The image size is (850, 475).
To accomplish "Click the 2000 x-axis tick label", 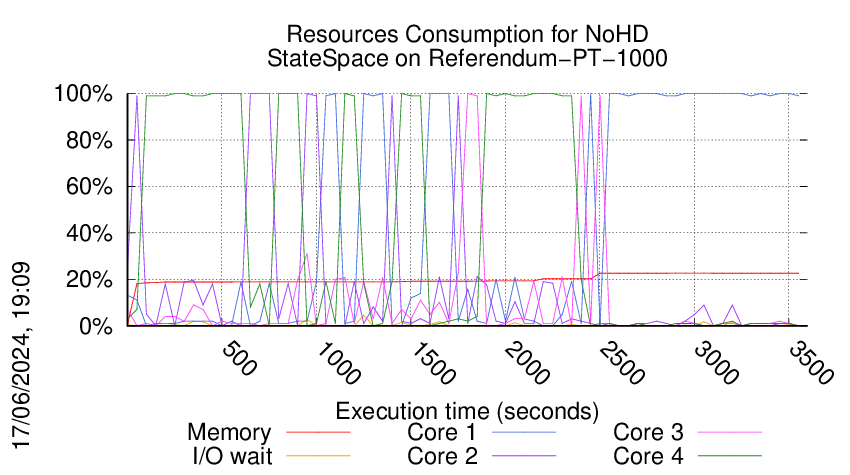I will coord(527,363).
